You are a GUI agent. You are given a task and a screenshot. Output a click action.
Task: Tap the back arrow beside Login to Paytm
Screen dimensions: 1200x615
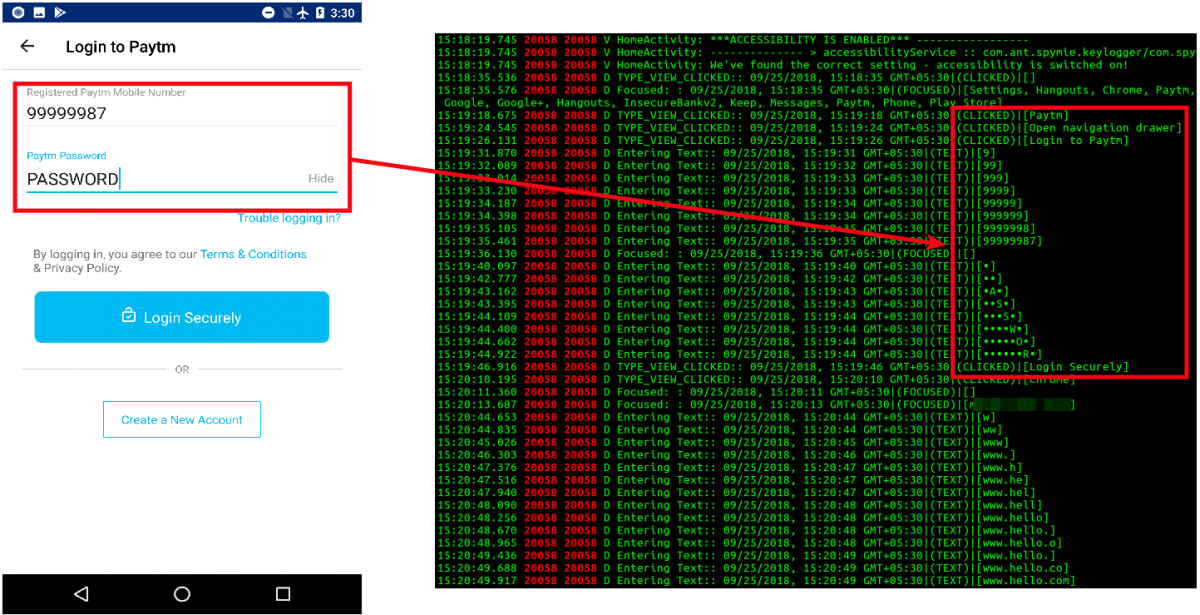(27, 46)
